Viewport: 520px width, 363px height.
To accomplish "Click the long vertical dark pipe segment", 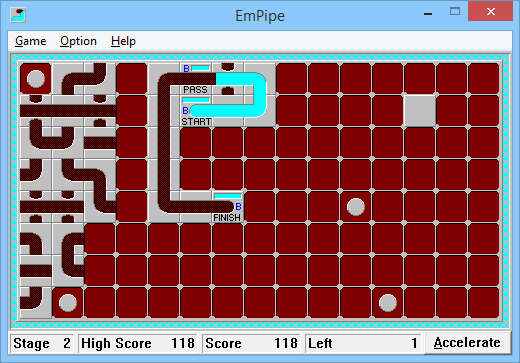I will click(164, 143).
